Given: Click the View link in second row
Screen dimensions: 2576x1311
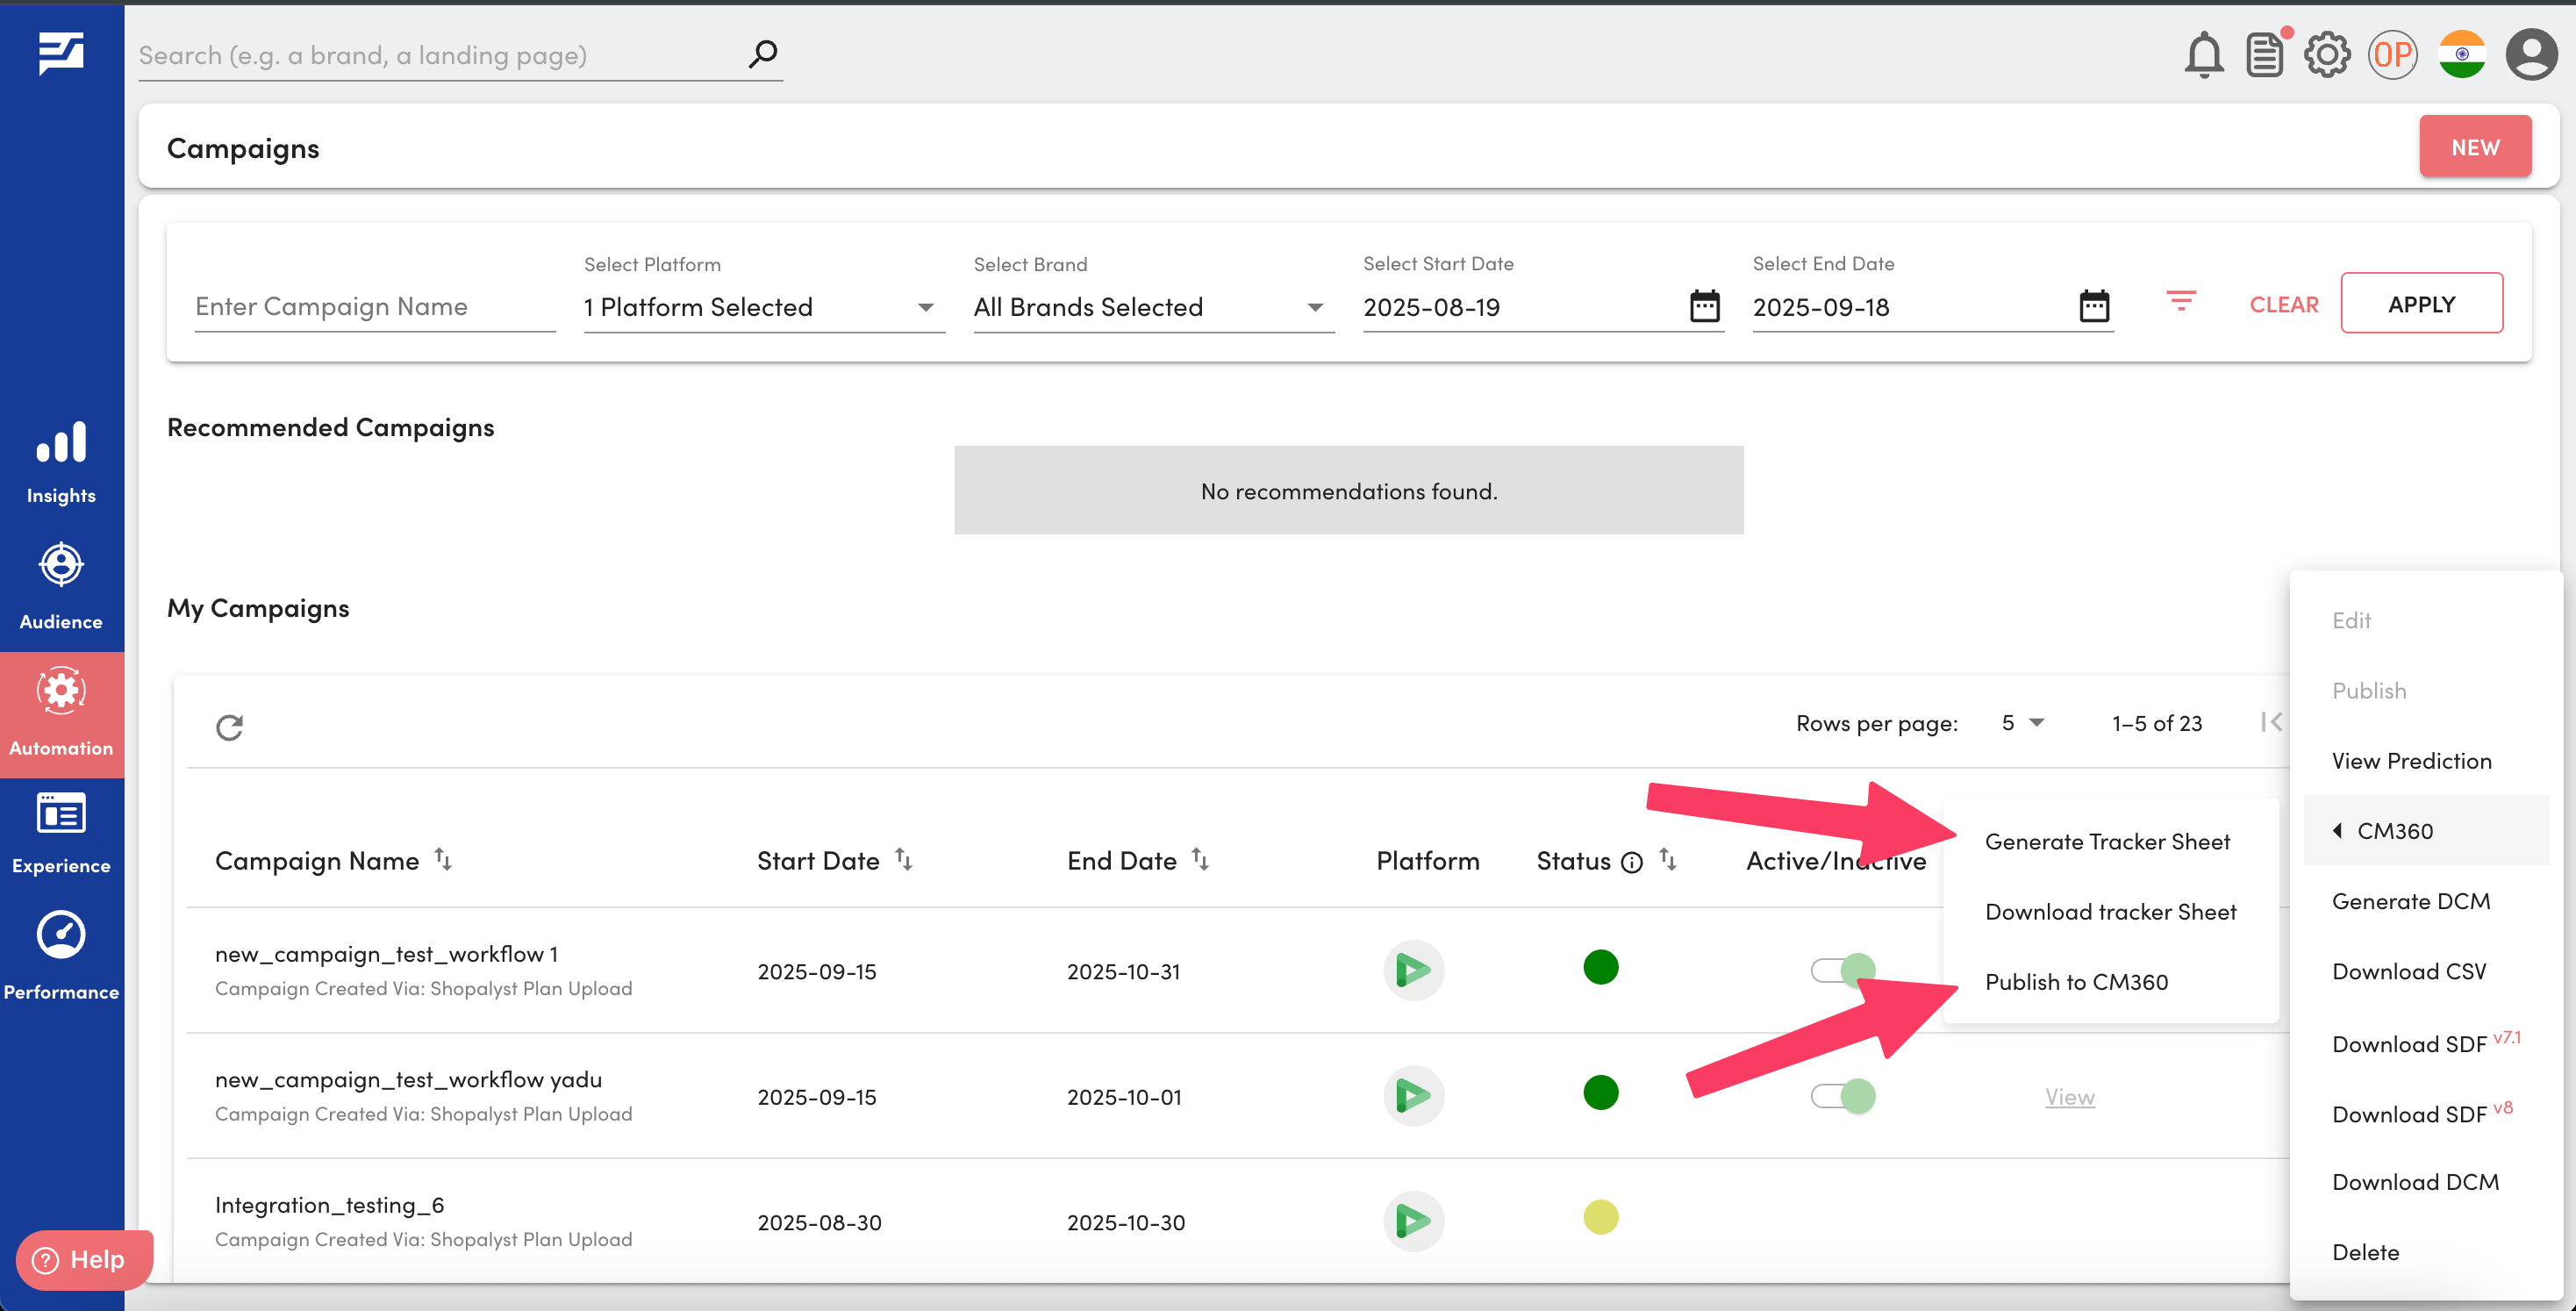Looking at the screenshot, I should tap(2069, 1096).
